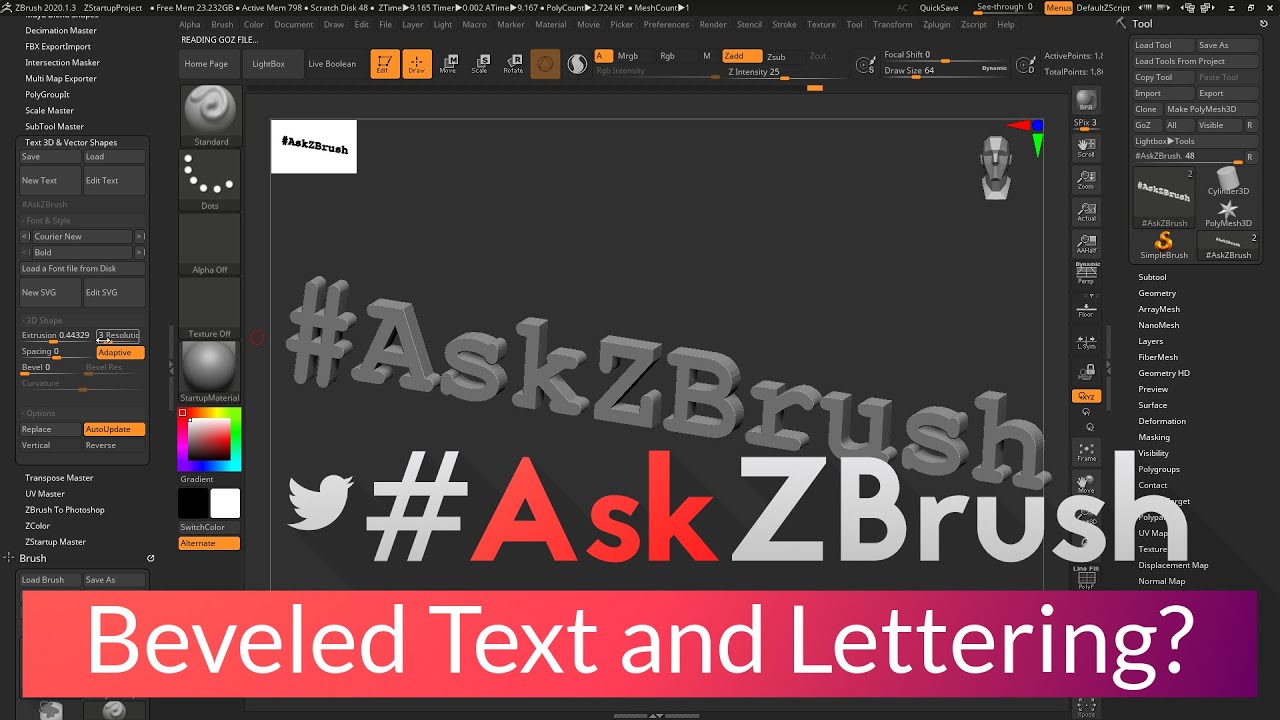Expand the NanoMesh section

tap(1158, 325)
